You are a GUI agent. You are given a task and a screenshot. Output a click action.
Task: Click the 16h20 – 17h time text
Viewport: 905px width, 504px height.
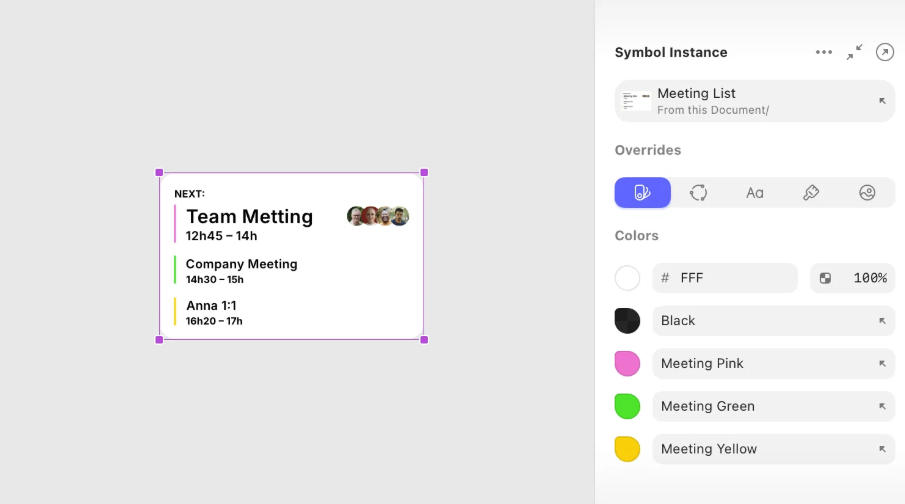(x=214, y=321)
